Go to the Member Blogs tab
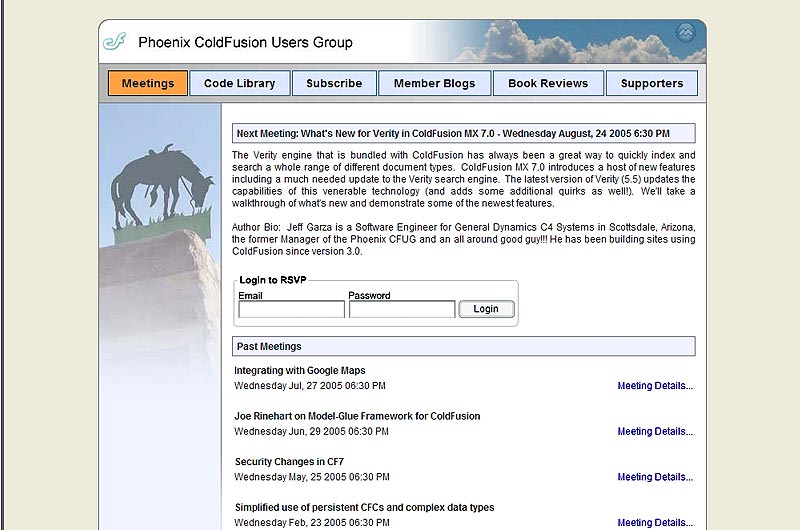Image resolution: width=800 pixels, height=530 pixels. click(x=435, y=83)
